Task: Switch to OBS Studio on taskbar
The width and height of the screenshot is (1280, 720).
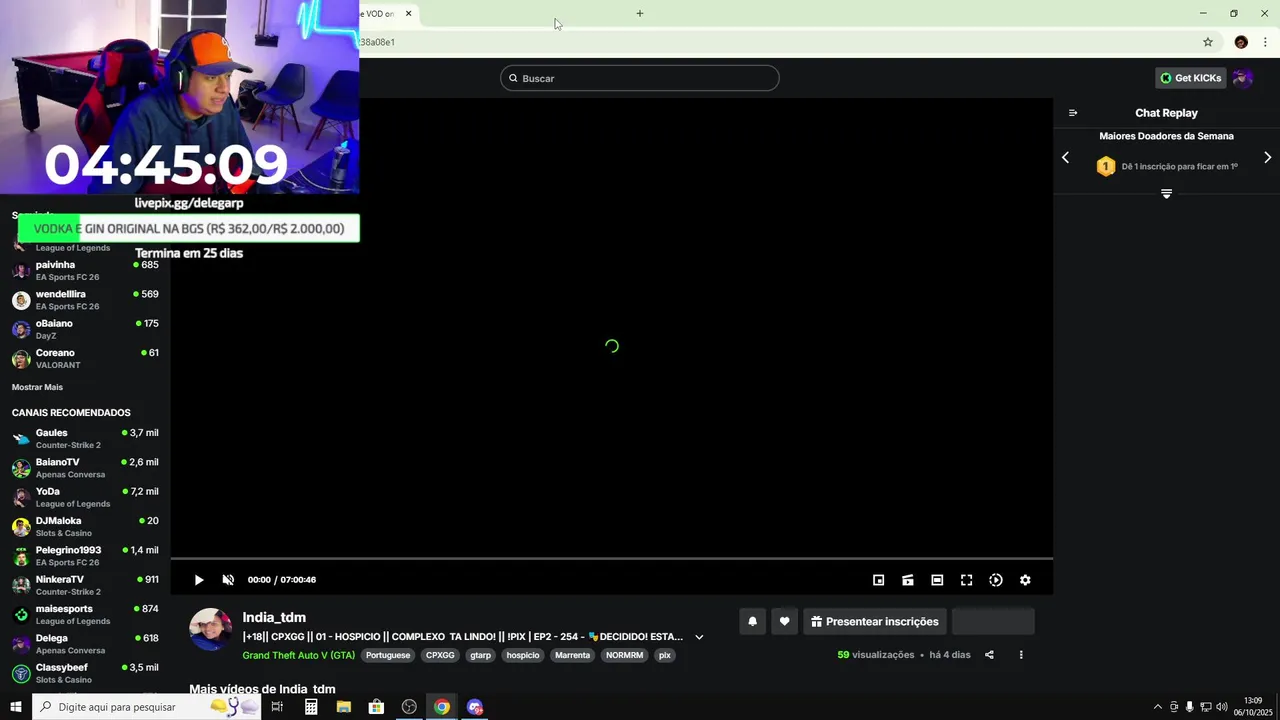Action: pyautogui.click(x=409, y=707)
